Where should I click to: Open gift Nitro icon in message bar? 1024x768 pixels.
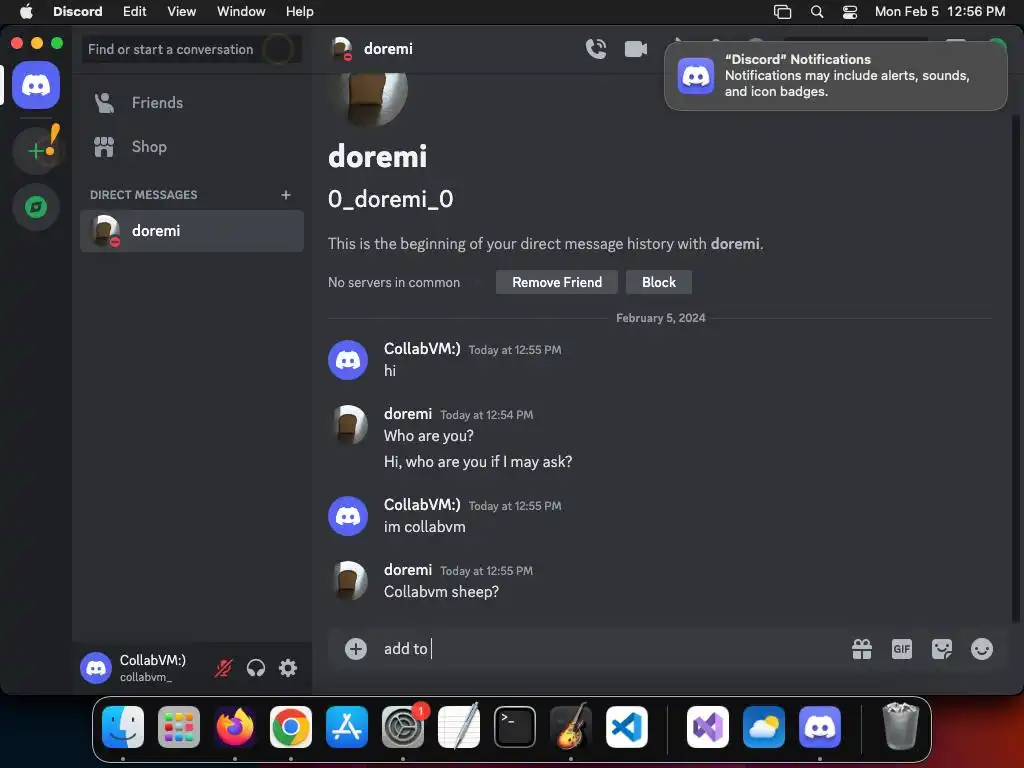click(x=861, y=649)
